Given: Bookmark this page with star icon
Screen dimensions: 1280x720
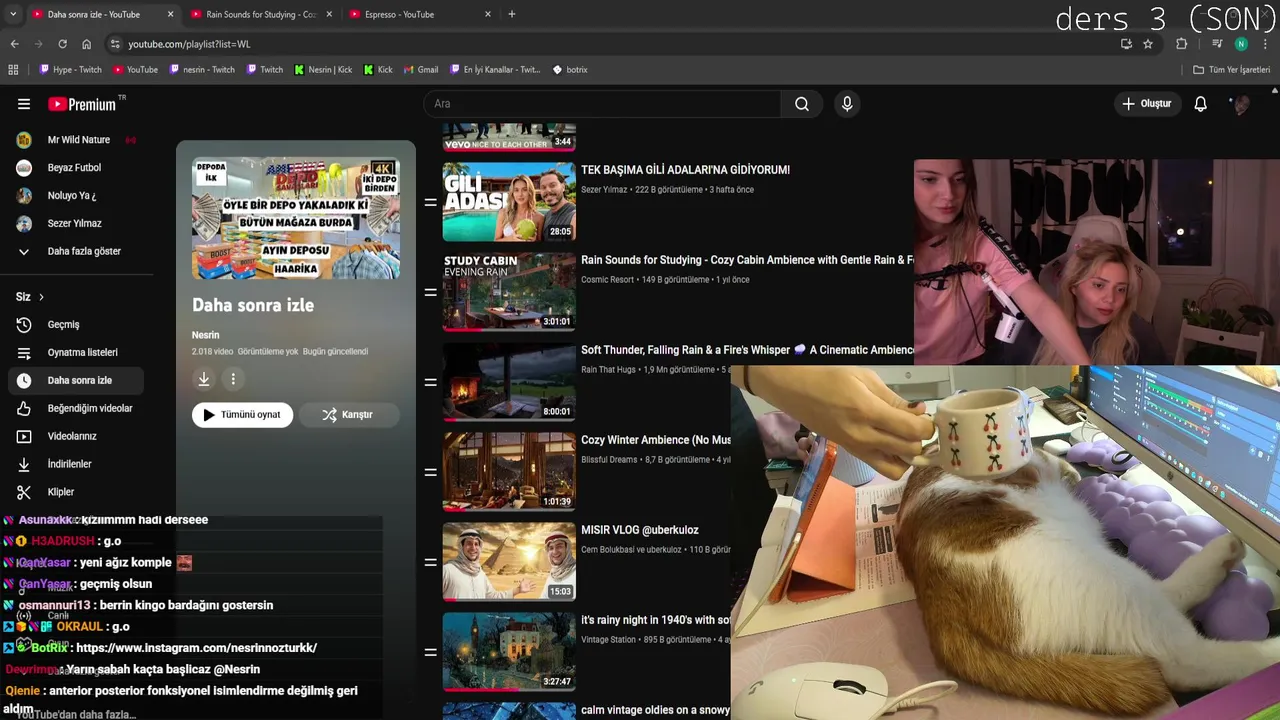Looking at the screenshot, I should pyautogui.click(x=1148, y=44).
